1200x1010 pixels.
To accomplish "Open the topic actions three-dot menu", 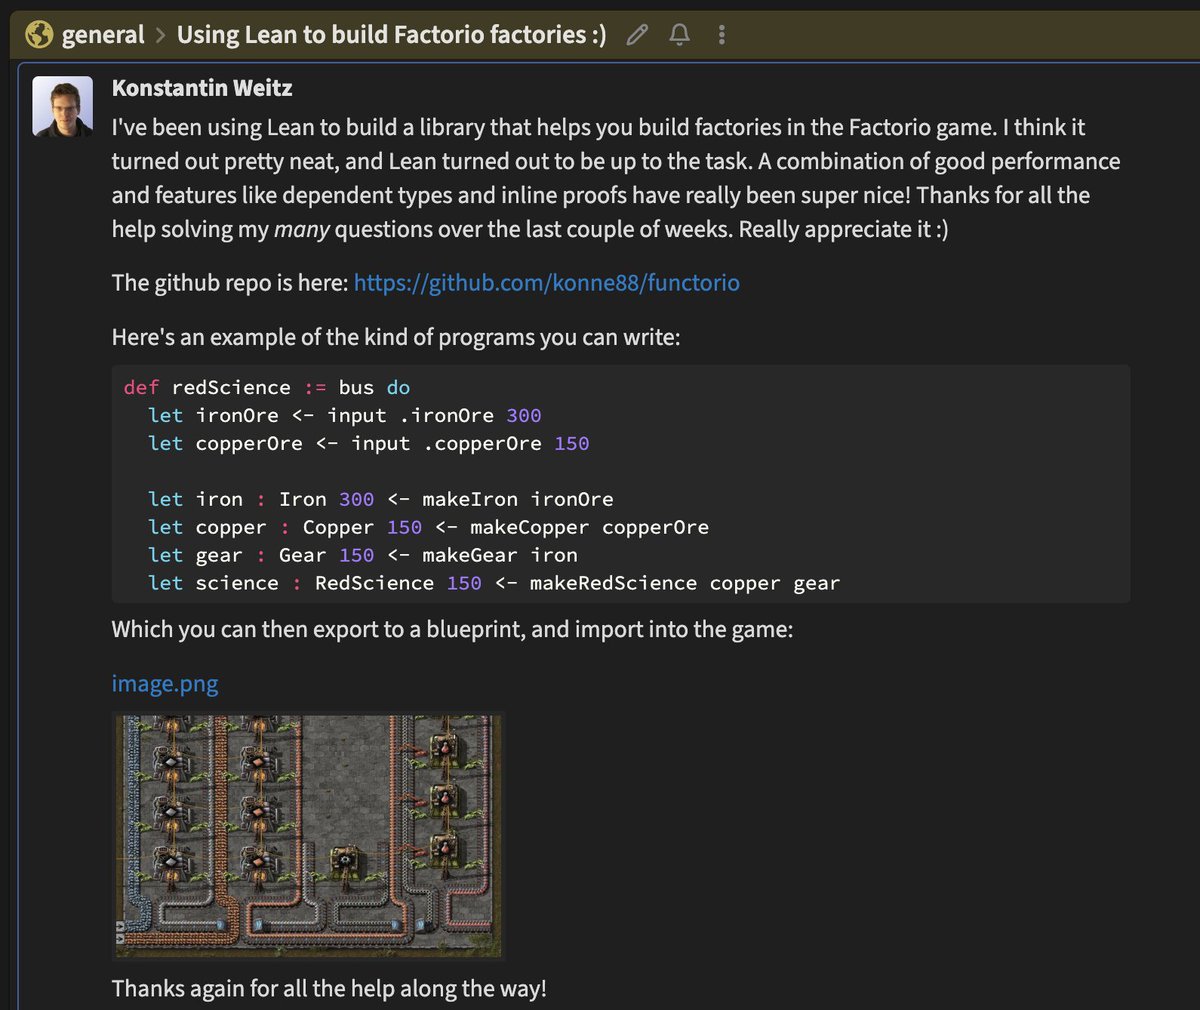I will [721, 35].
